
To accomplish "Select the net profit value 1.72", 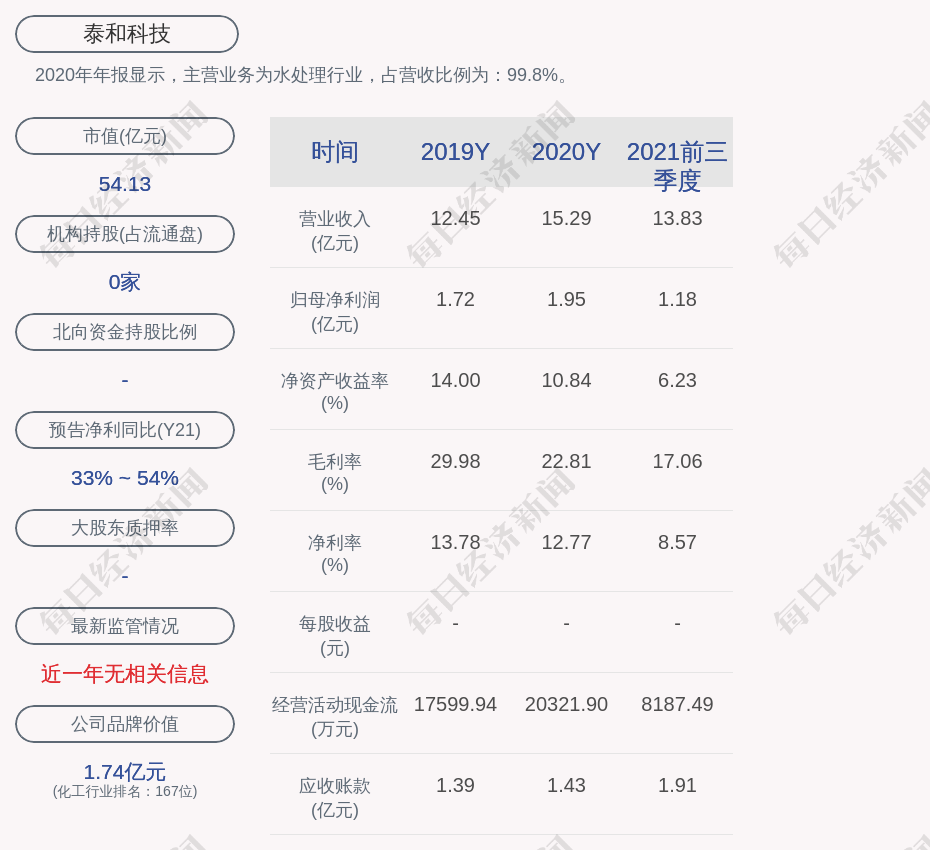I will click(x=455, y=300).
